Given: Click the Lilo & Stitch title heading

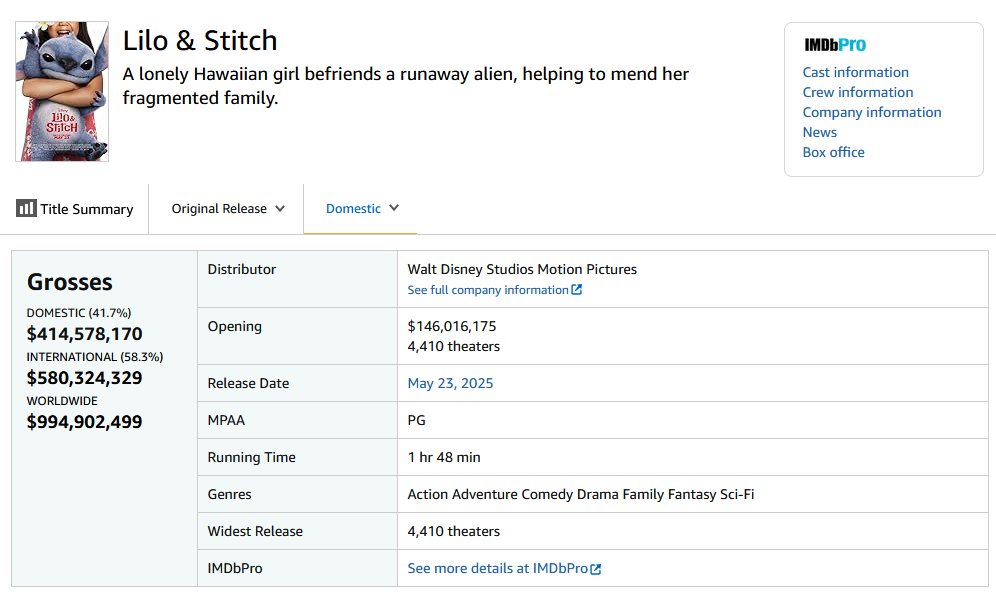Looking at the screenshot, I should pyautogui.click(x=200, y=41).
